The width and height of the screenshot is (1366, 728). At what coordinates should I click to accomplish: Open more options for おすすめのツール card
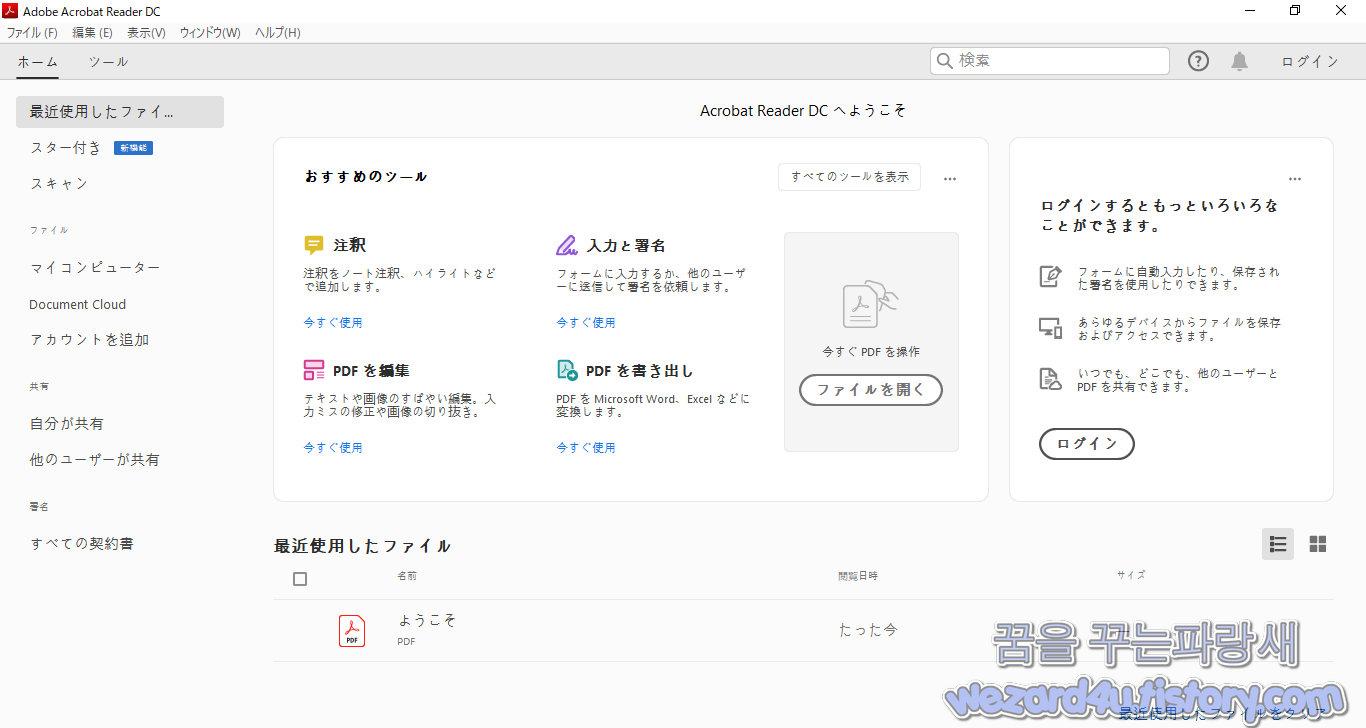click(x=950, y=179)
